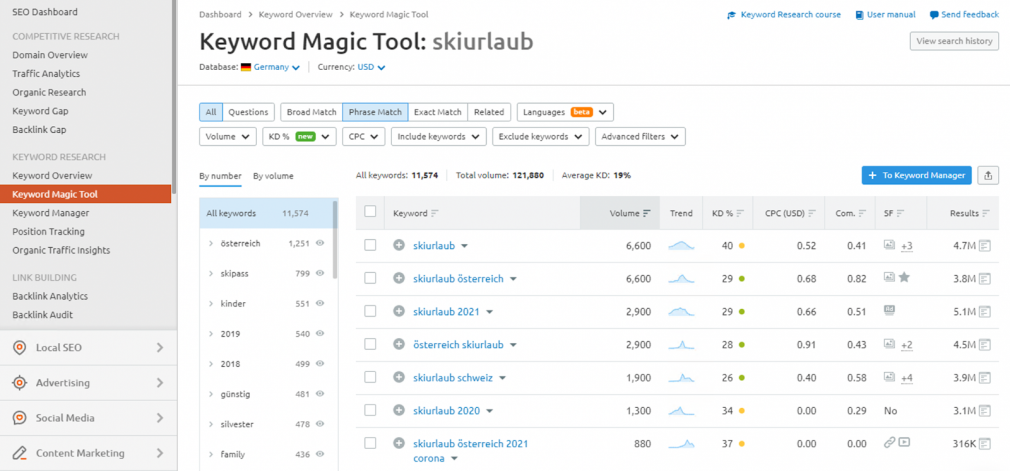The height and width of the screenshot is (471, 1010).
Task: Switch to Related keywords tab
Action: point(489,112)
